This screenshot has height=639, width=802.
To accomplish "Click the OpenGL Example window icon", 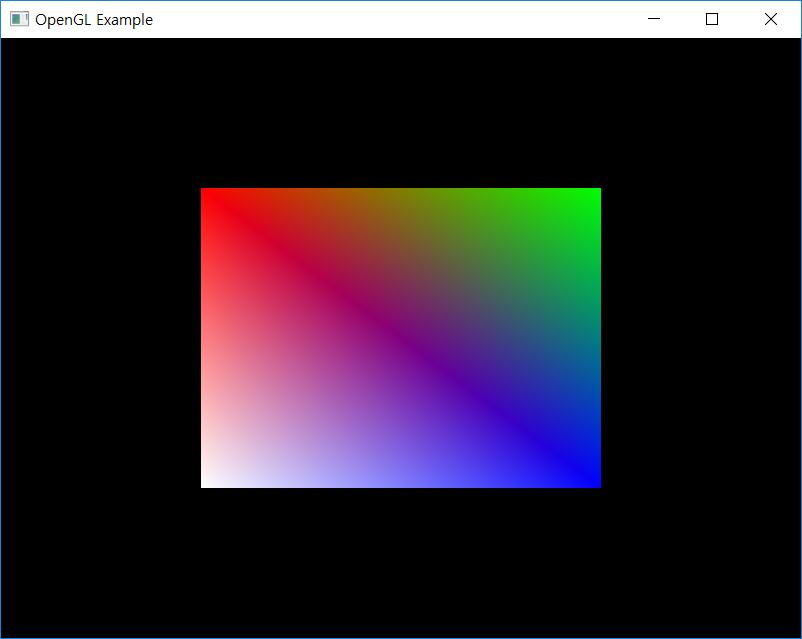I will [x=19, y=19].
